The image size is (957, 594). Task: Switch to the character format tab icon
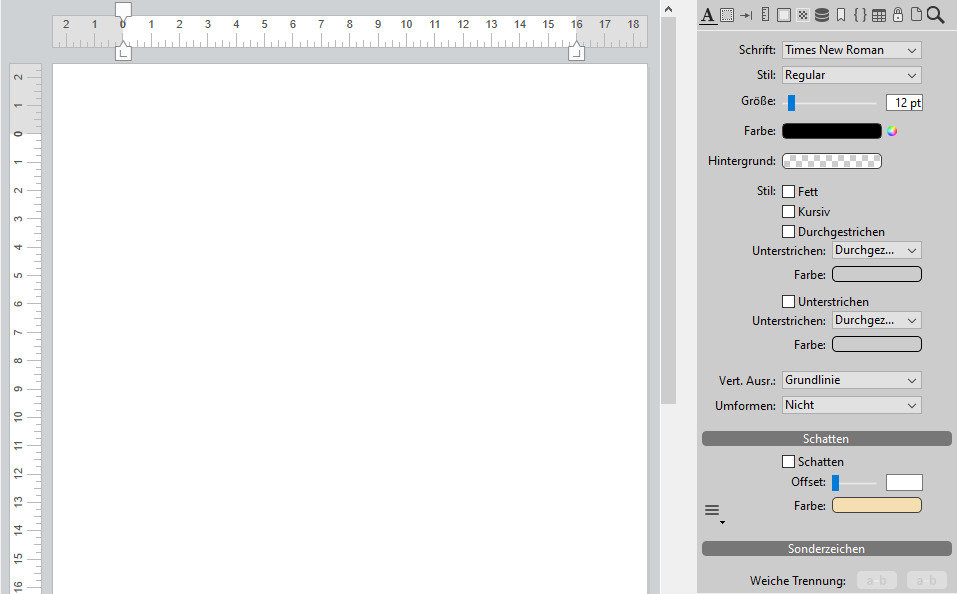708,14
